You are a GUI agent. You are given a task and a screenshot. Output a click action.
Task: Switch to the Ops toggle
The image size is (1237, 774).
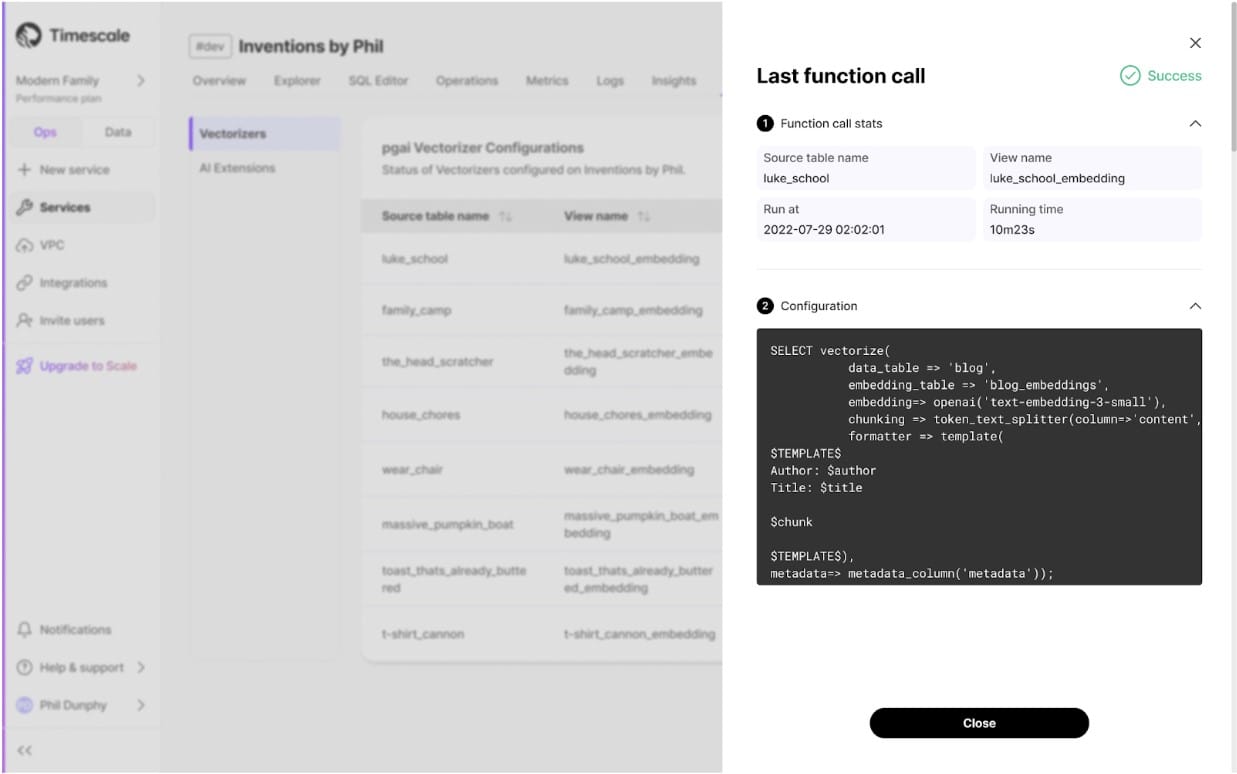(45, 132)
